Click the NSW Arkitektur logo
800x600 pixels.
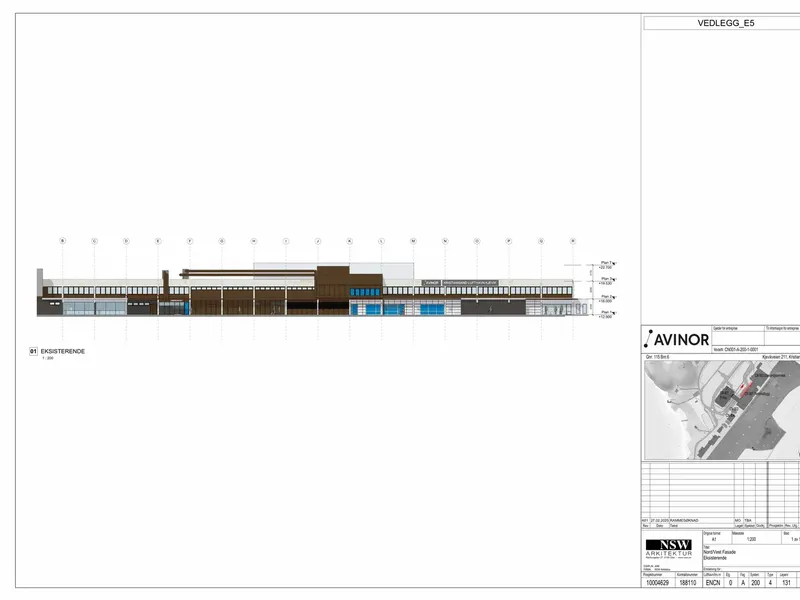pos(668,548)
